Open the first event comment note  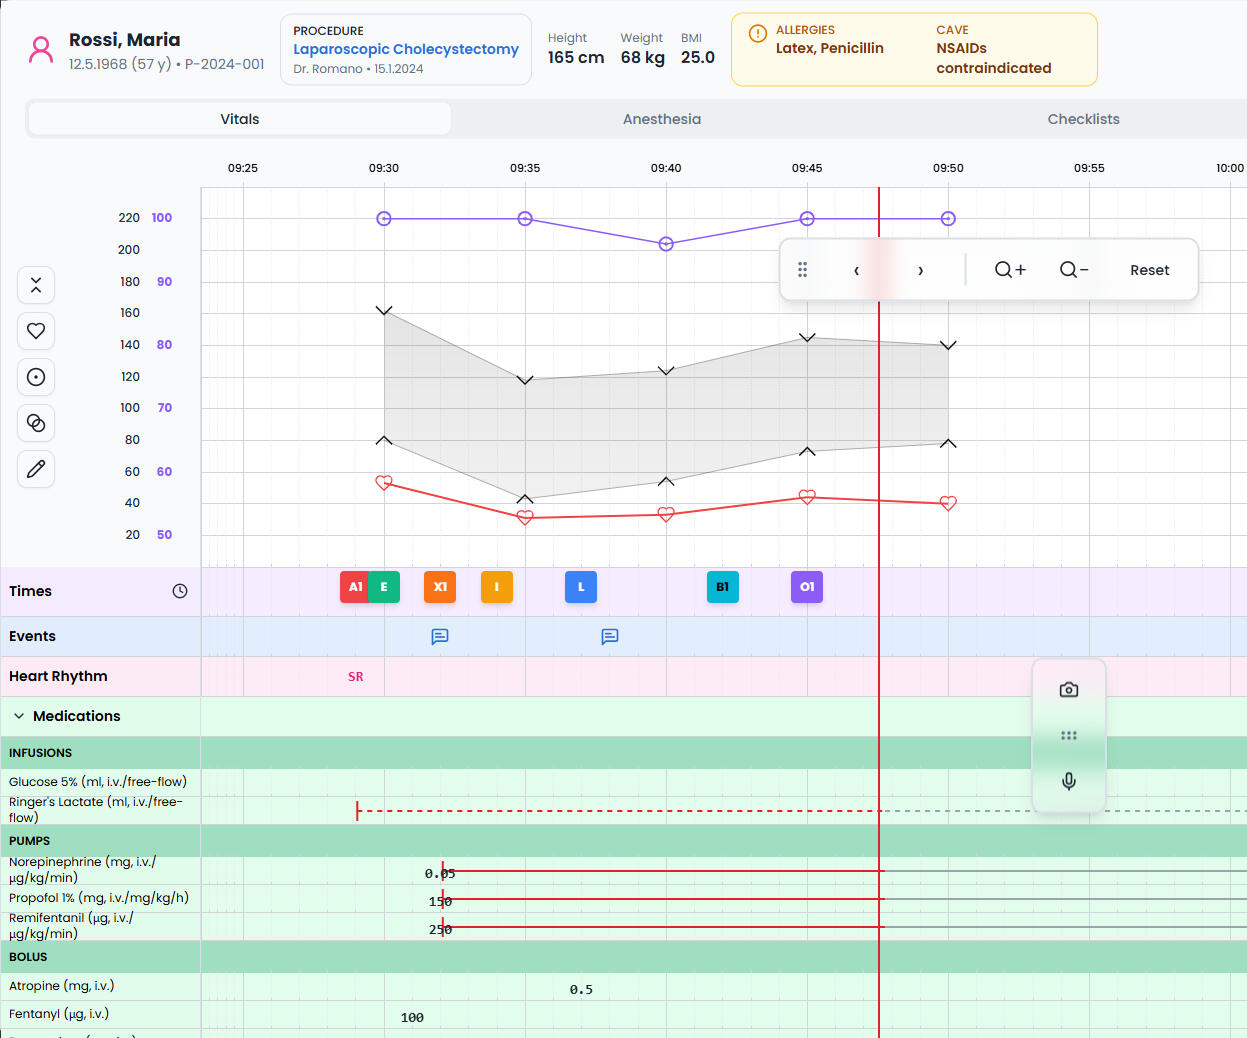tap(440, 637)
